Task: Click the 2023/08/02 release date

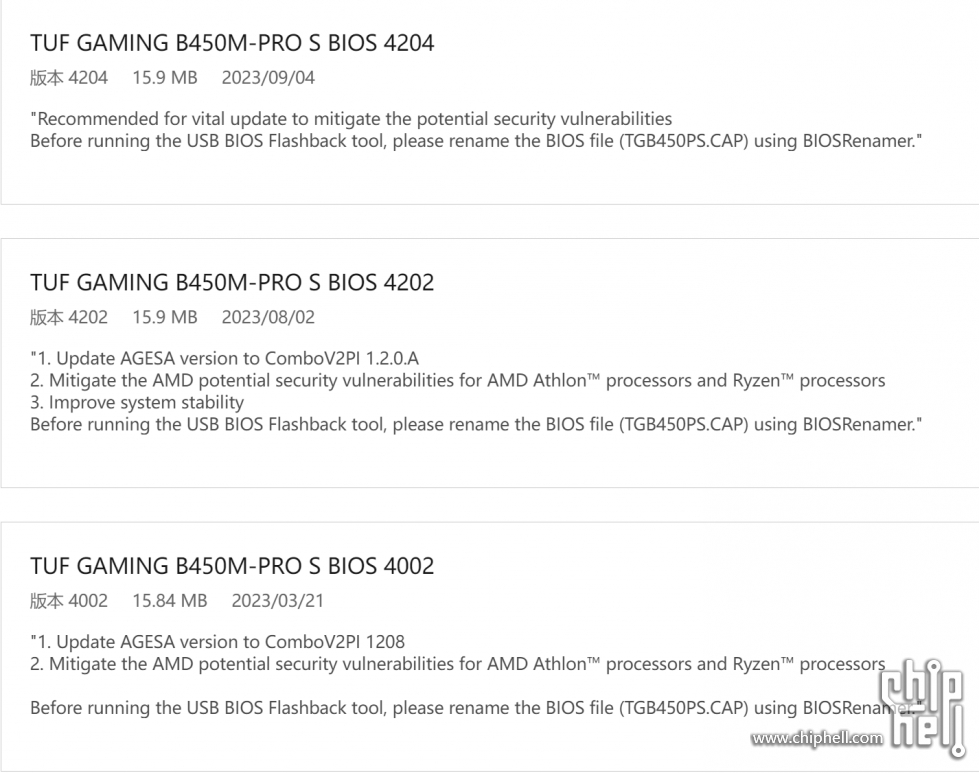Action: pyautogui.click(x=268, y=317)
